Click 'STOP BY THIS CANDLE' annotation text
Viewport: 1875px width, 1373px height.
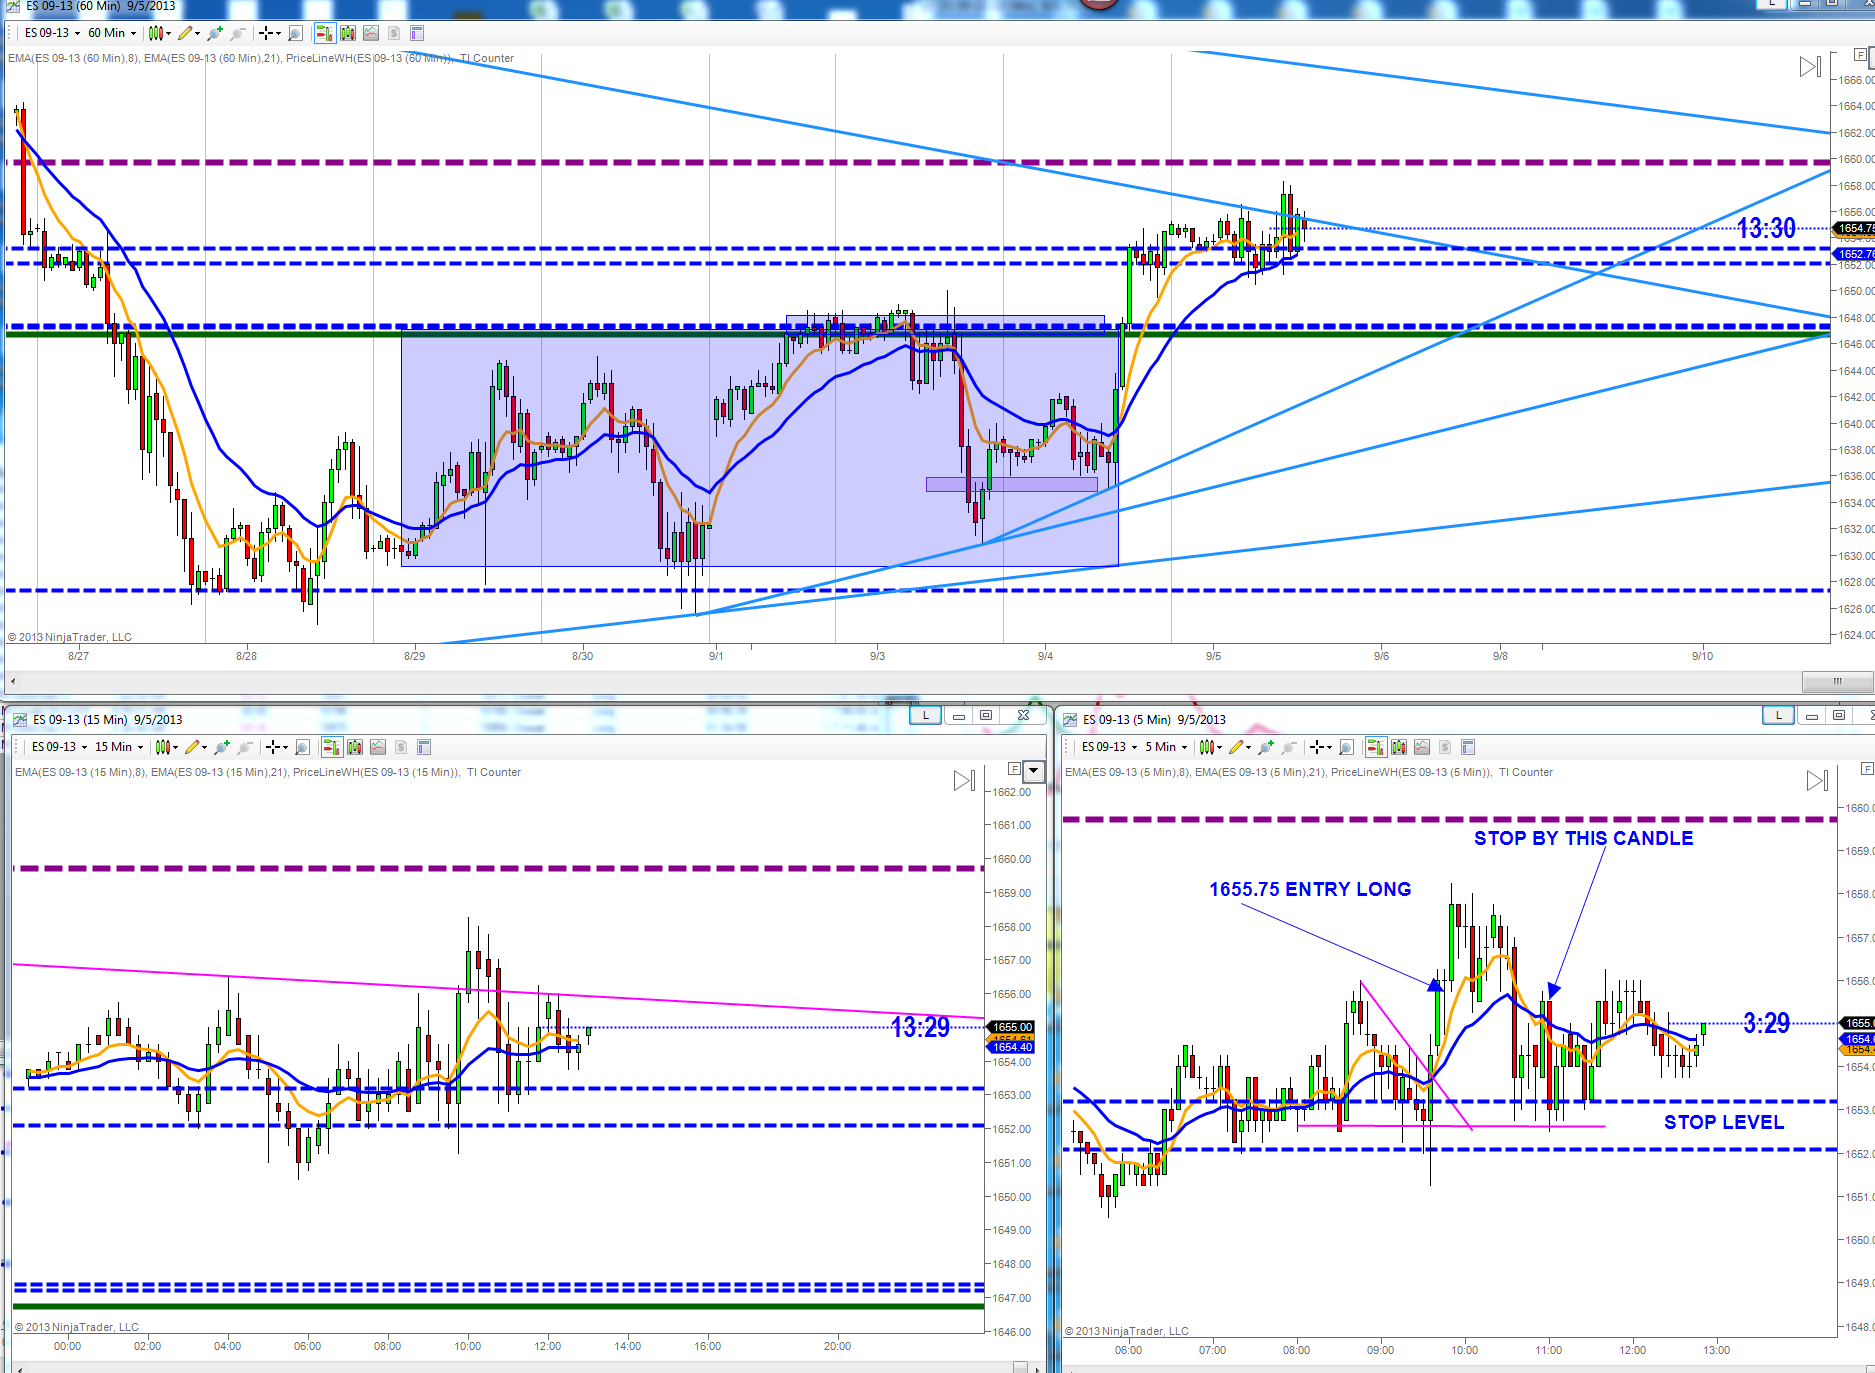pos(1584,838)
